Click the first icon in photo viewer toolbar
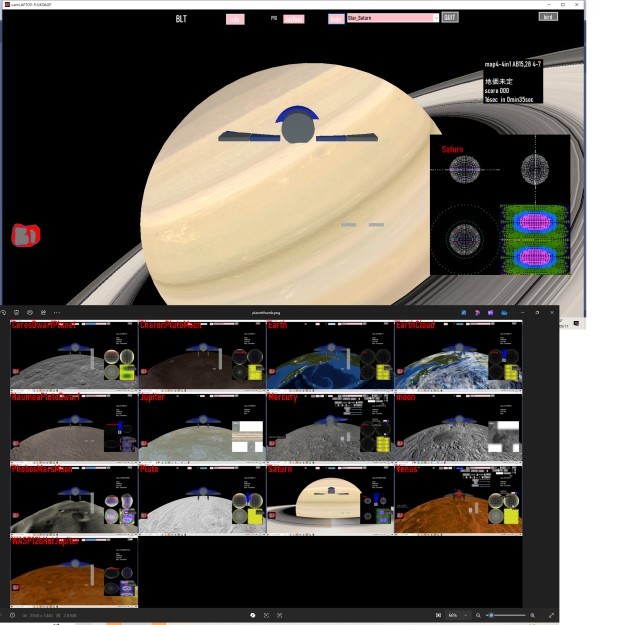Image resolution: width=640 pixels, height=625 pixels. click(x=5, y=313)
